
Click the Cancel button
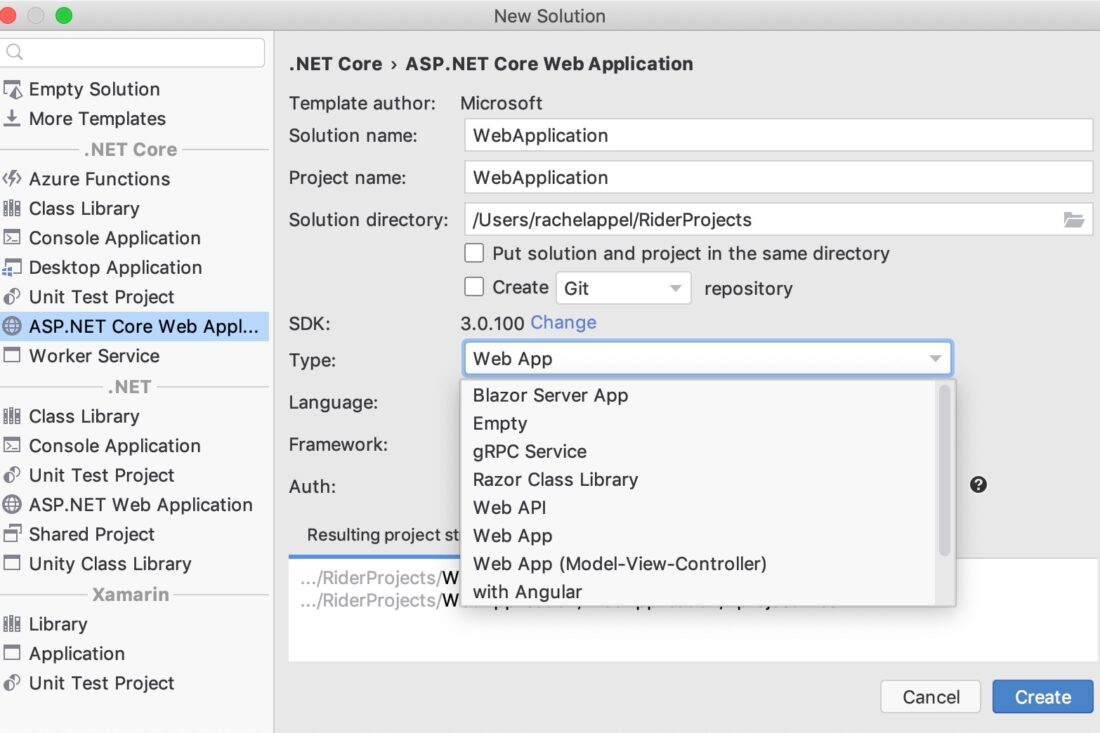tap(931, 697)
